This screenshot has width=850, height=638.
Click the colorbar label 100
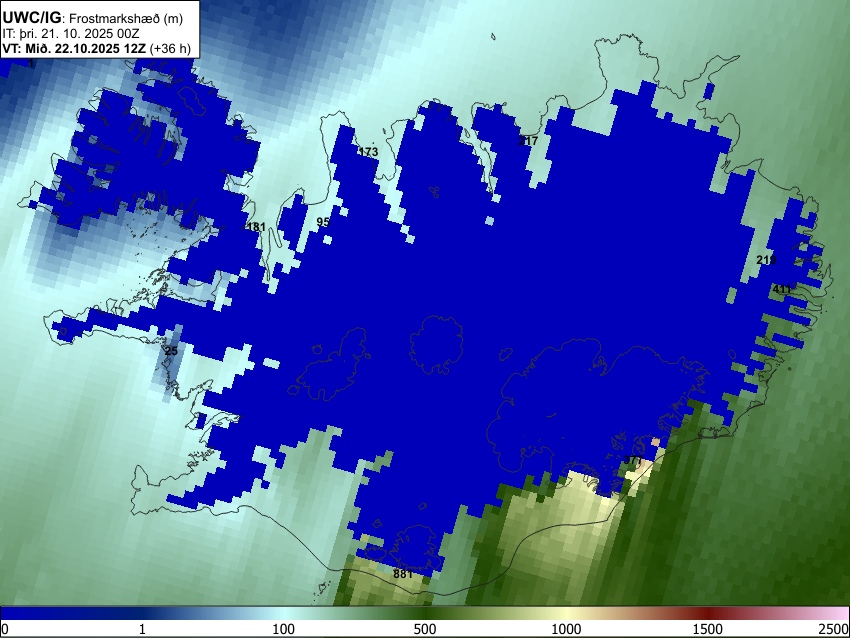pos(284,629)
